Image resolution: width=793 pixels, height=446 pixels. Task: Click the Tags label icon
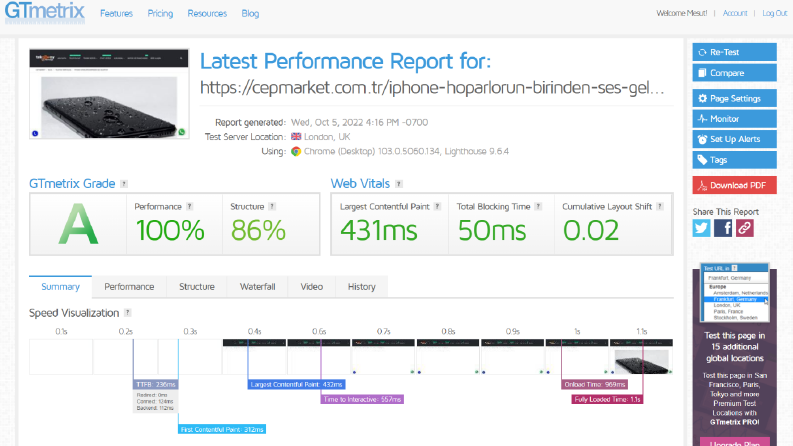pos(702,160)
